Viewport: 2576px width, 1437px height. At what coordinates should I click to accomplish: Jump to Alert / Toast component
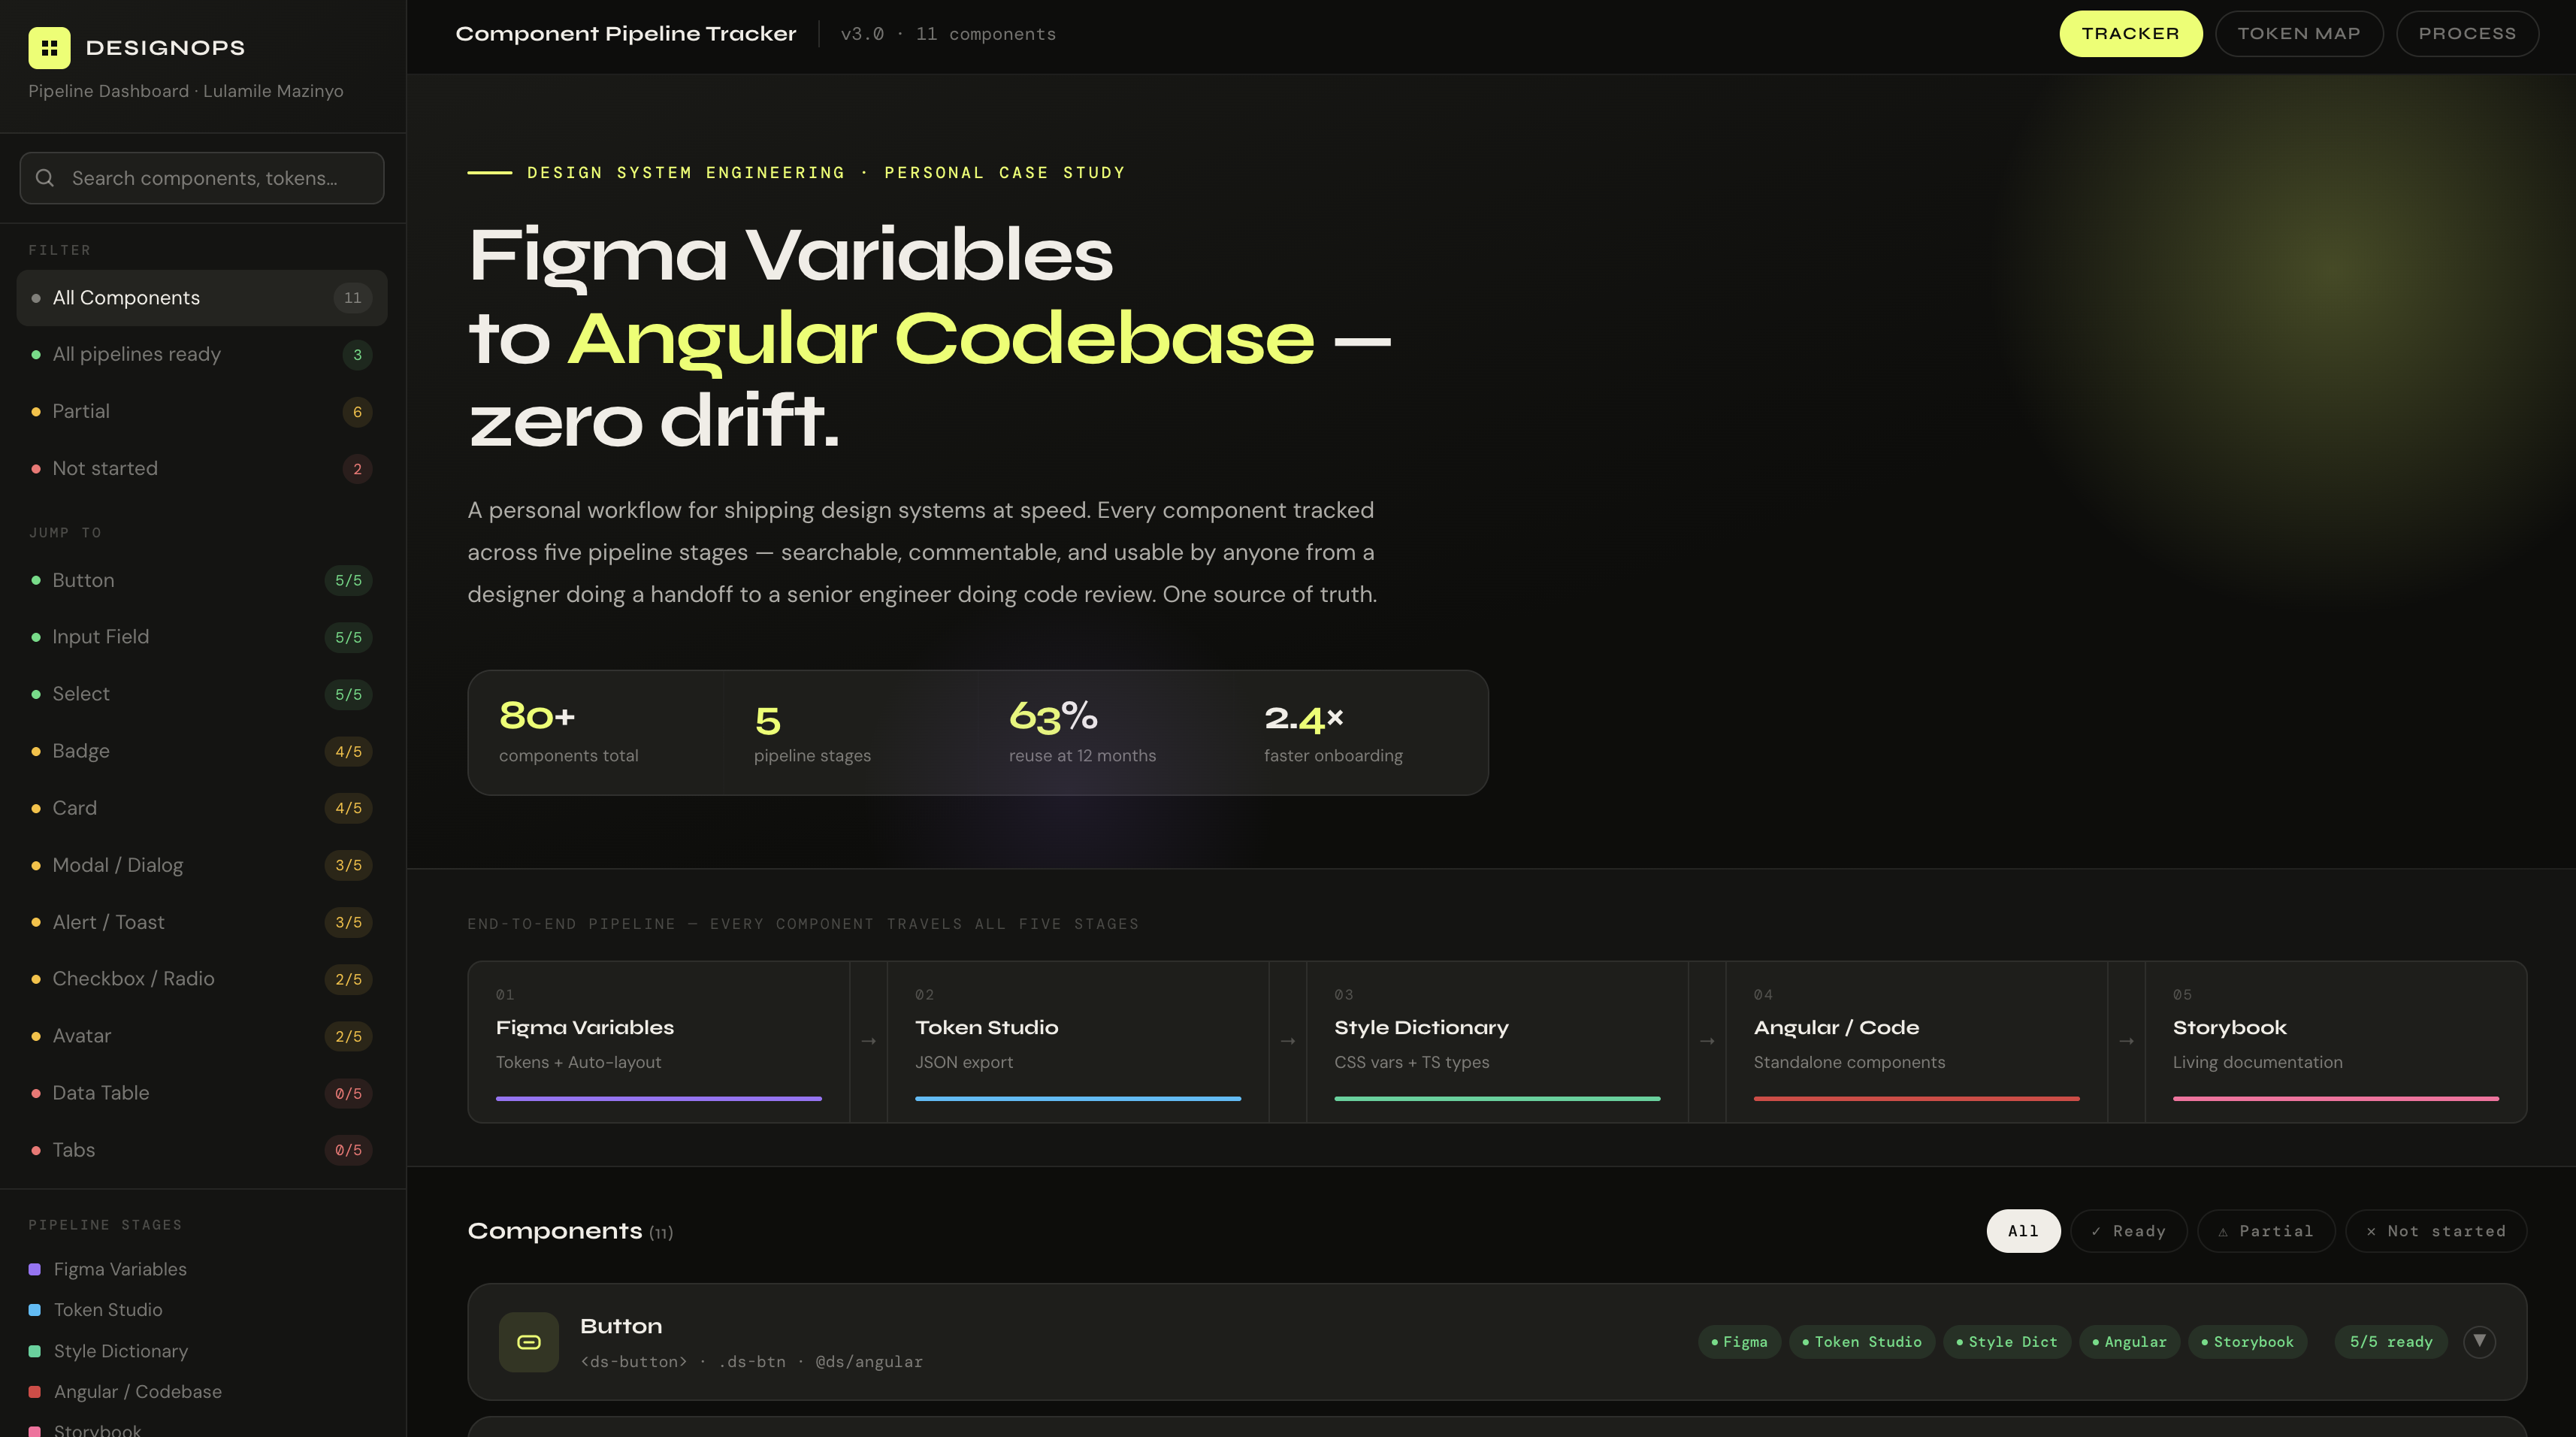click(x=202, y=923)
